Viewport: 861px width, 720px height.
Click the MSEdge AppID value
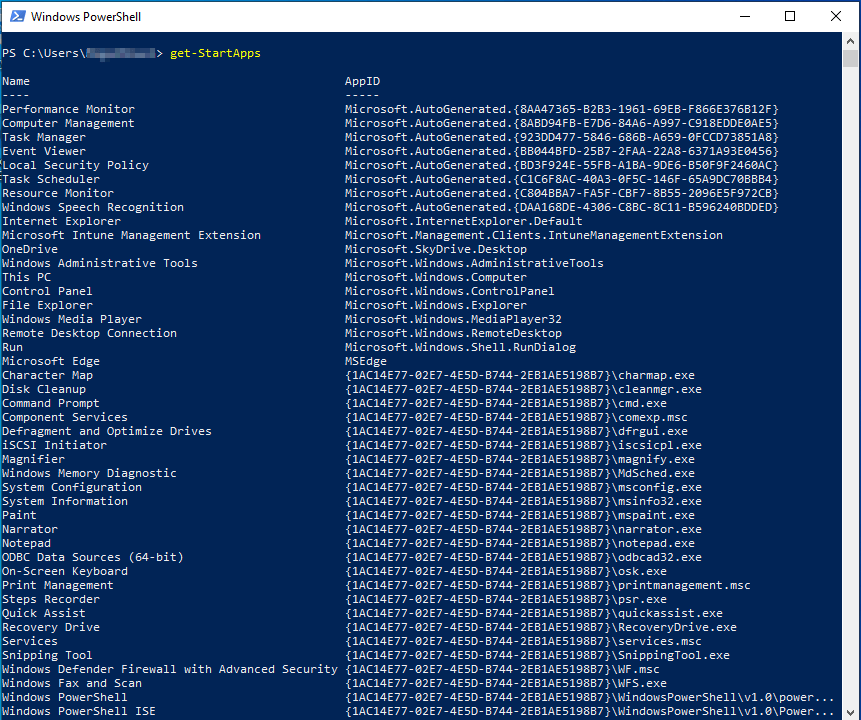point(366,361)
